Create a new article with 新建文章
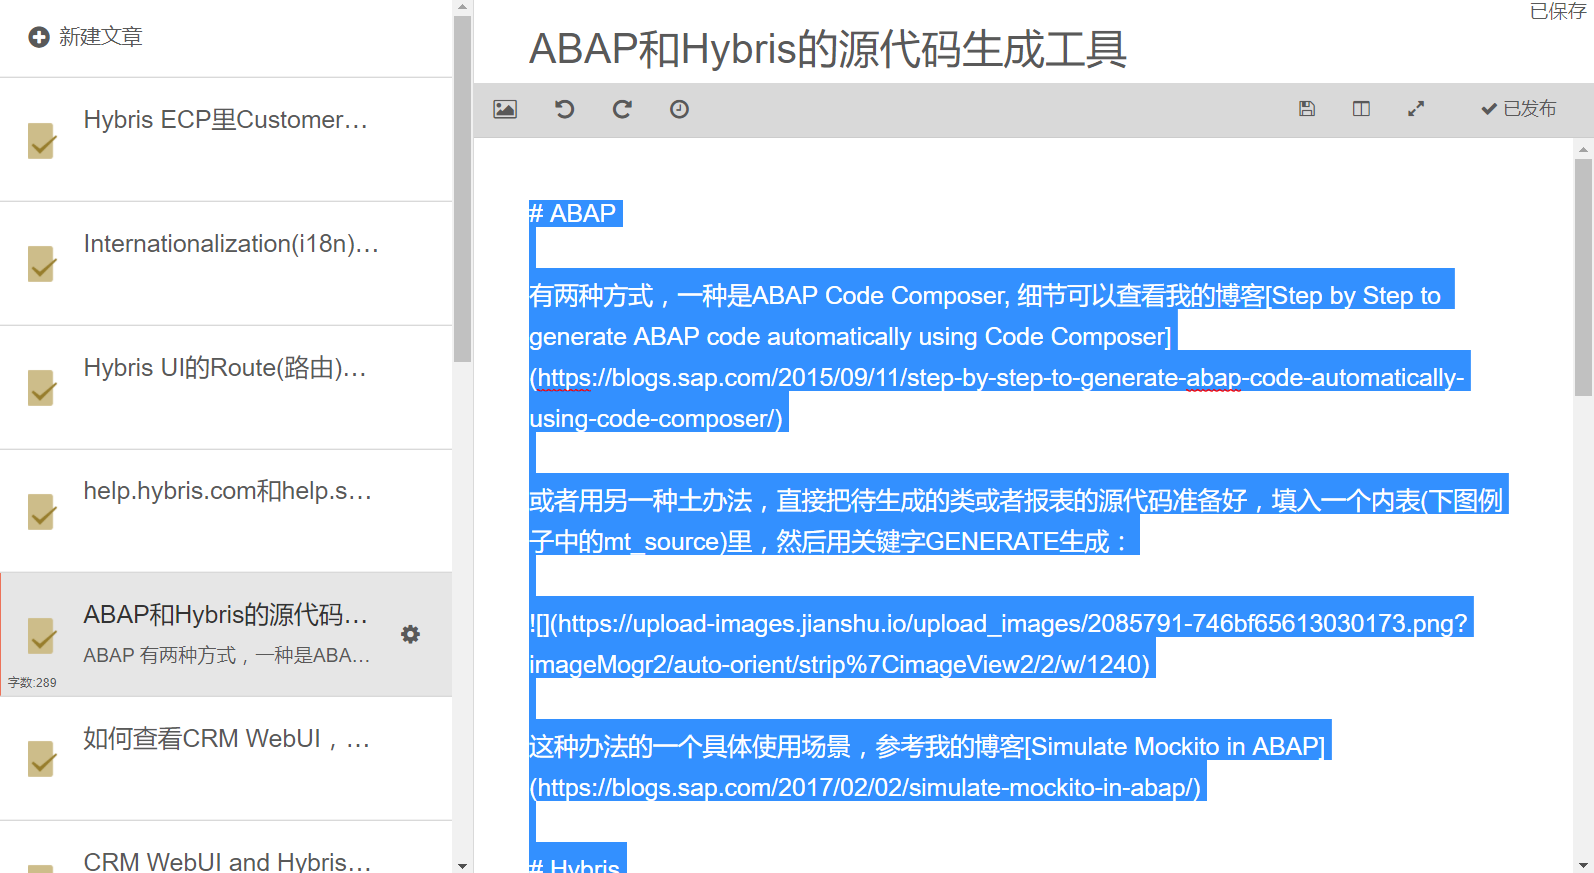The image size is (1594, 873). 86,37
